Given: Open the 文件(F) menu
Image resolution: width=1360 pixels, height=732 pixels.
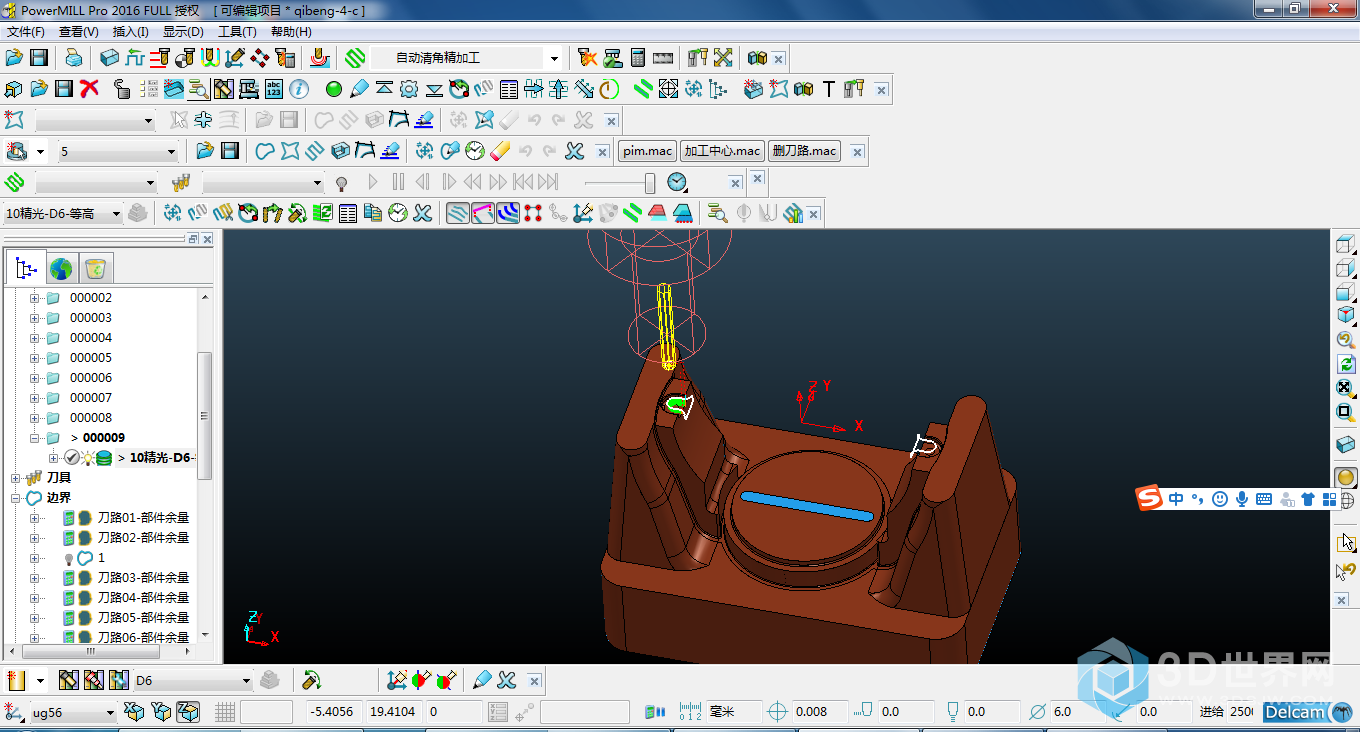Looking at the screenshot, I should click(26, 32).
